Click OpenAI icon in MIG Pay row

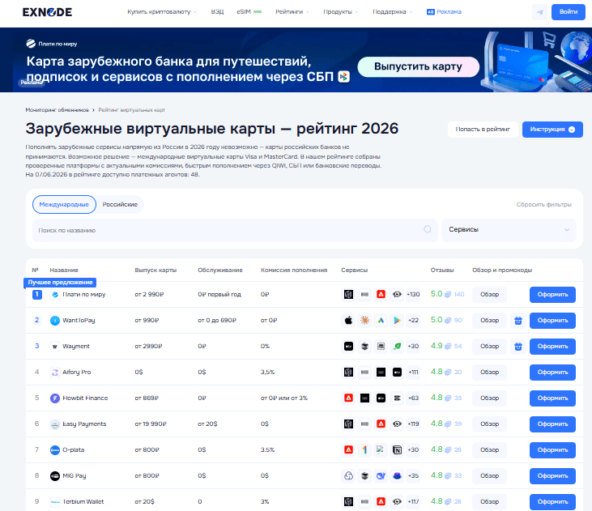click(x=348, y=475)
